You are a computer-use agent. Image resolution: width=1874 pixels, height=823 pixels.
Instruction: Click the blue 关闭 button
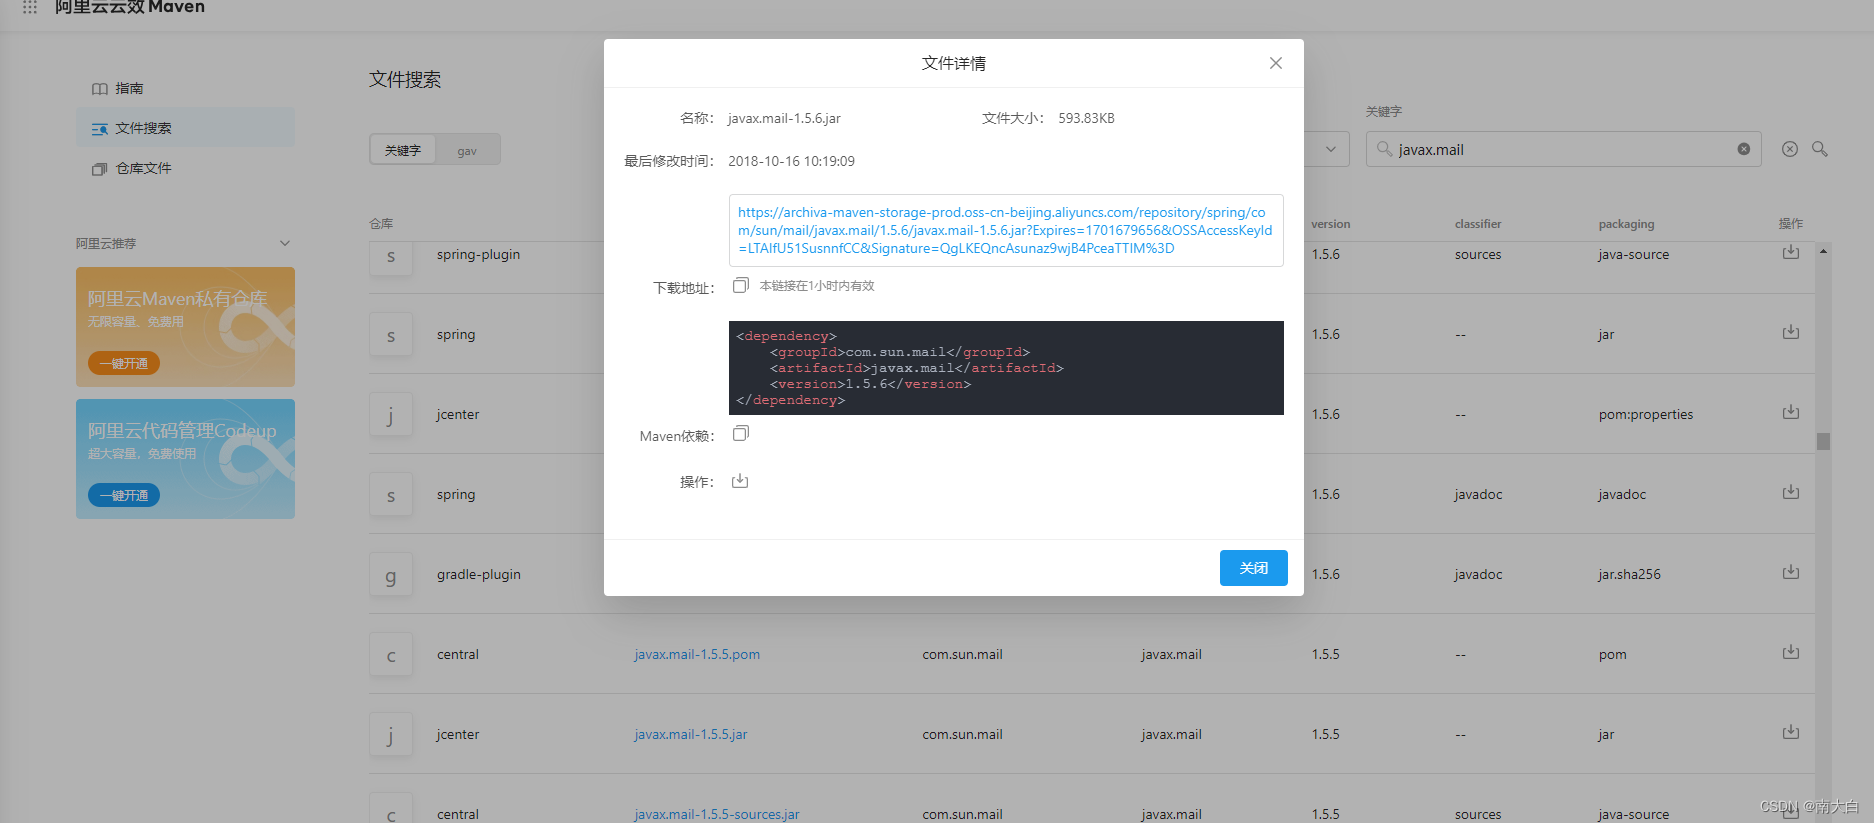tap(1253, 568)
